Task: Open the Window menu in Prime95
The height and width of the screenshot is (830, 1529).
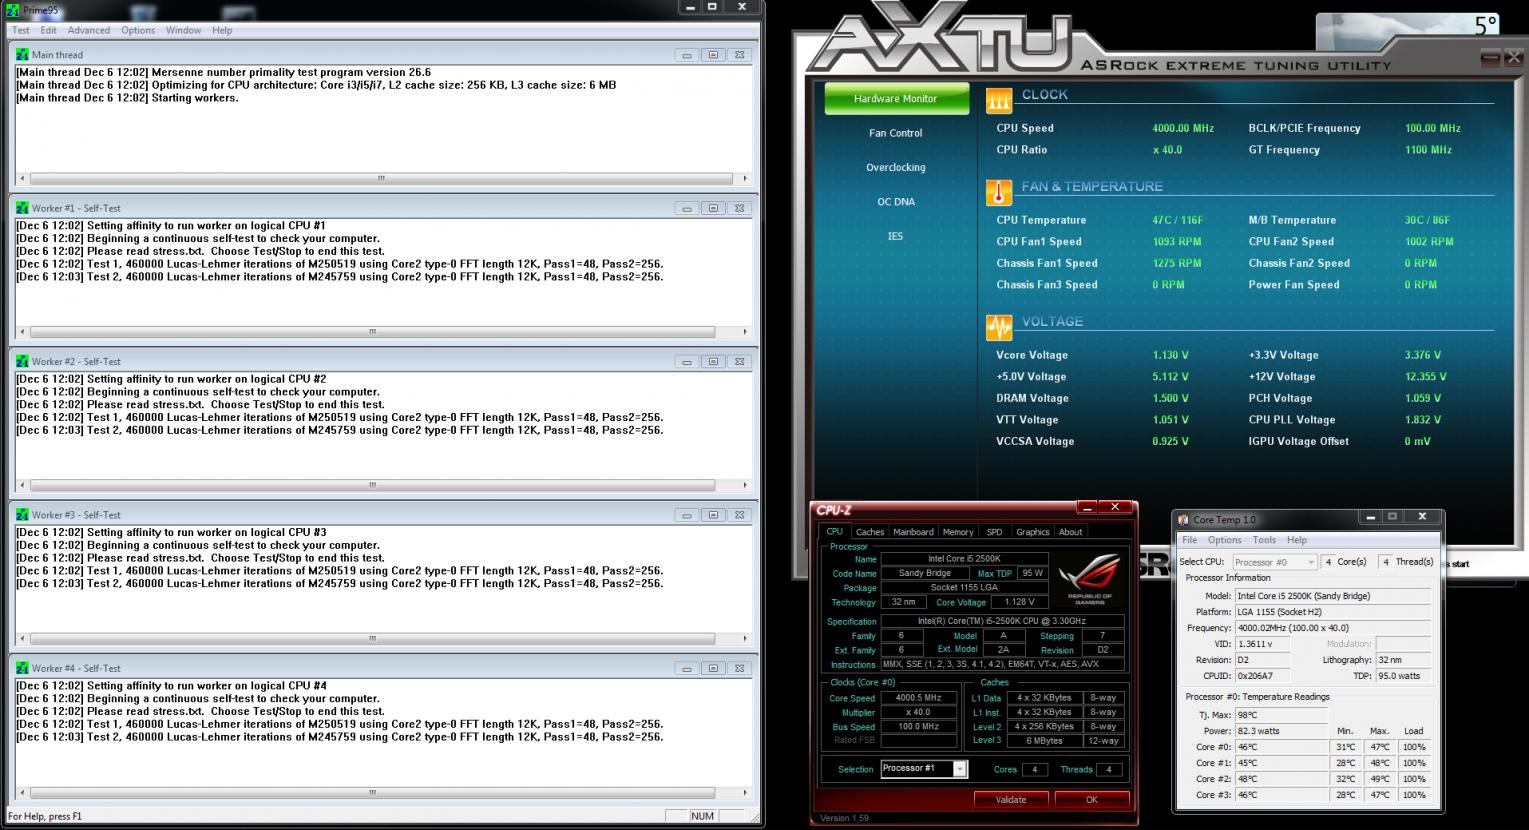Action: click(x=183, y=30)
